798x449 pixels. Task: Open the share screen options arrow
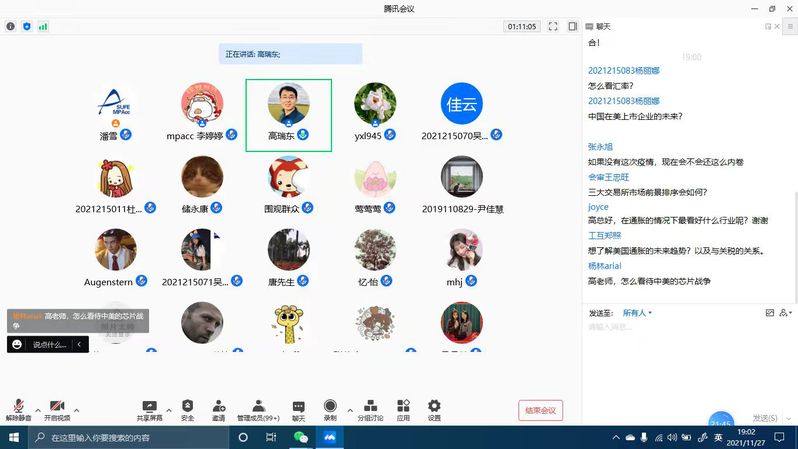pos(169,410)
